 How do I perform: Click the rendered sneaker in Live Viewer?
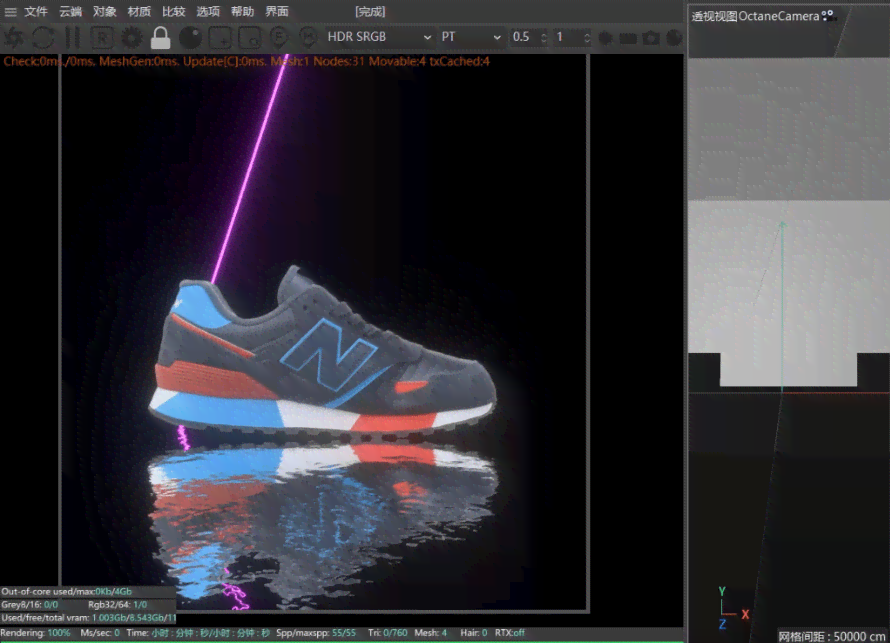tap(322, 354)
